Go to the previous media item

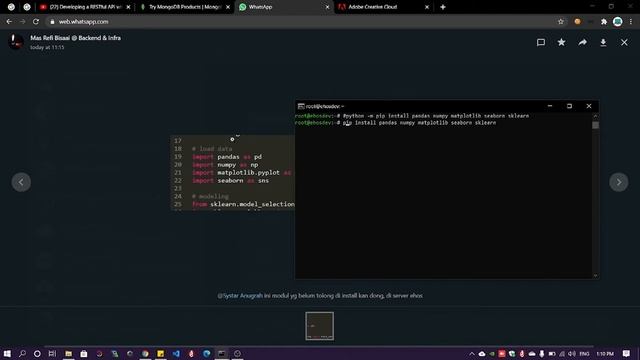pos(21,182)
